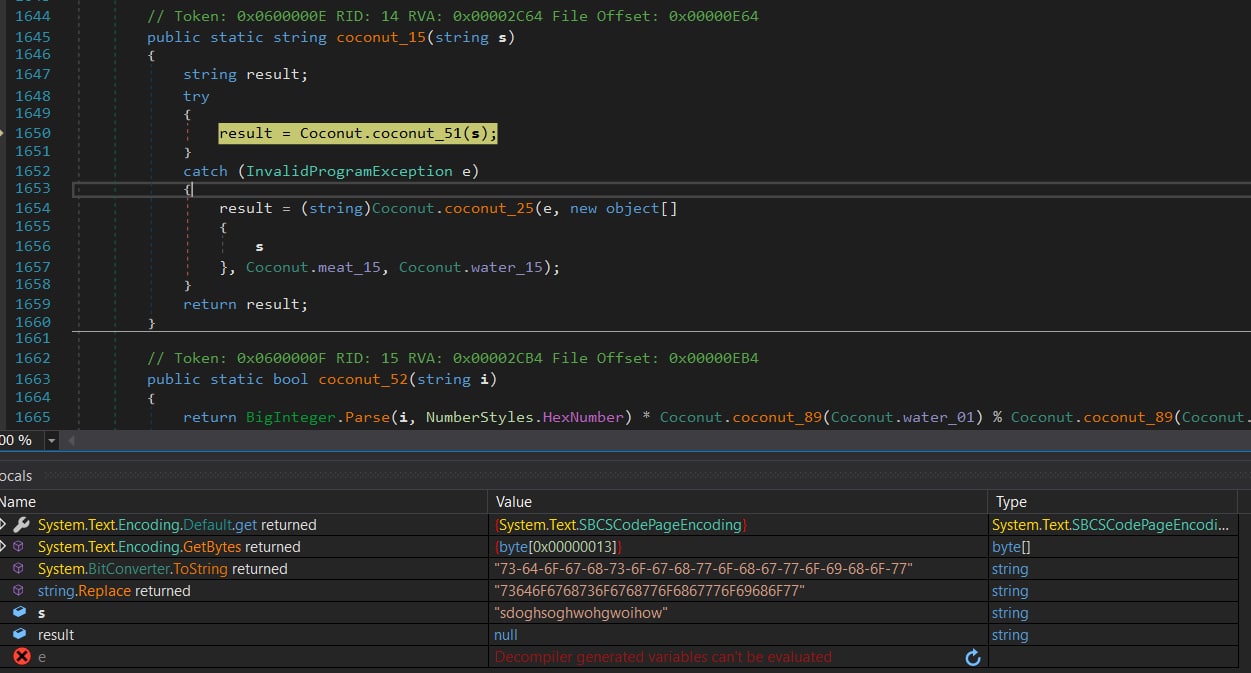
Task: Click the Value column header in Locals
Action: click(514, 502)
